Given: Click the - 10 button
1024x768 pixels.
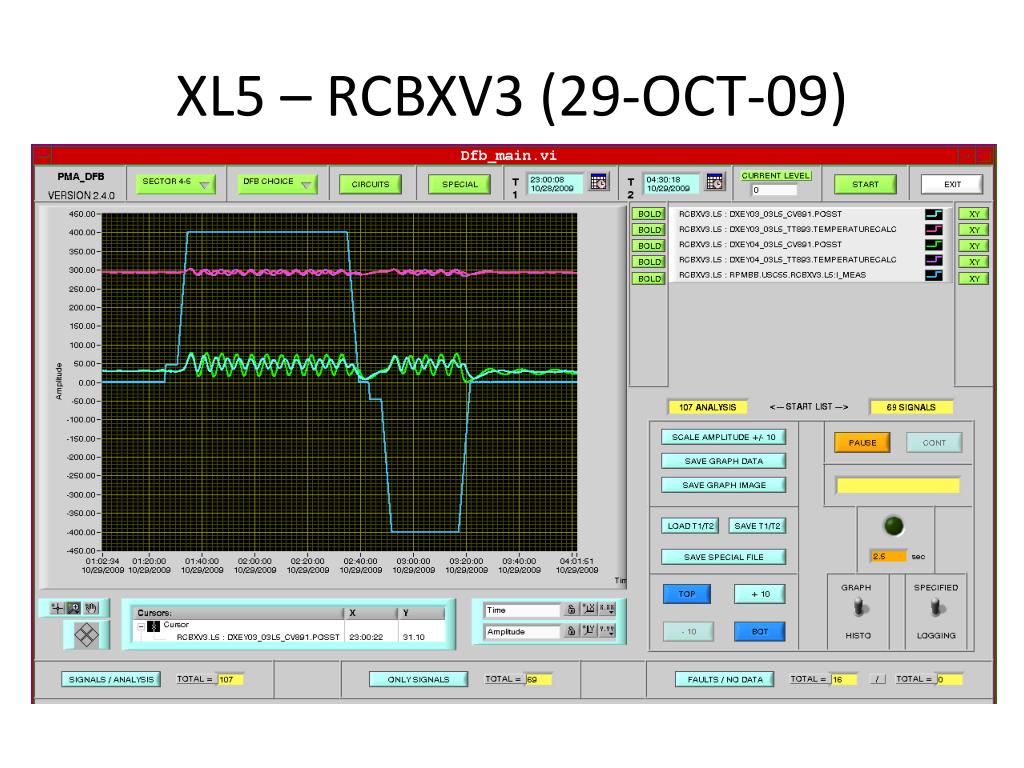Looking at the screenshot, I should tap(688, 632).
